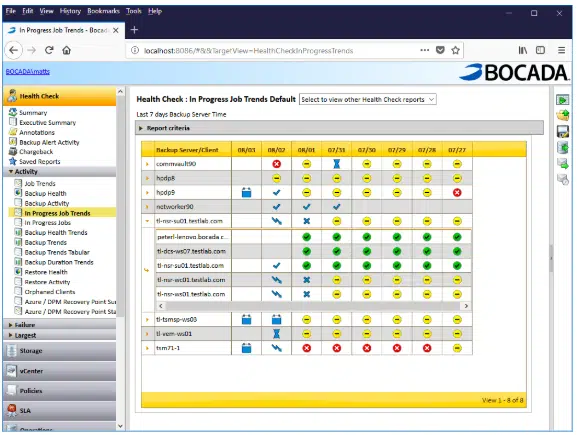Select the In Progress Job Trends browser tab
The image size is (577, 435).
[x=63, y=30]
